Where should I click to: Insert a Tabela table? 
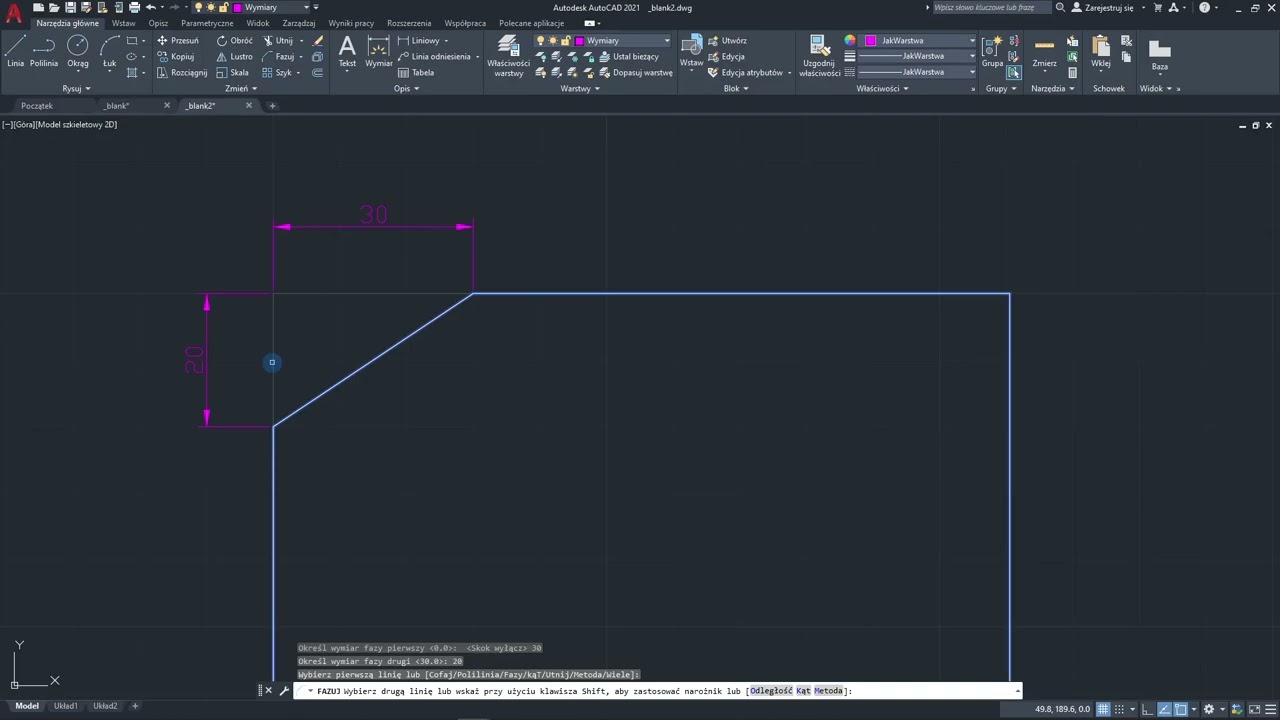[416, 73]
